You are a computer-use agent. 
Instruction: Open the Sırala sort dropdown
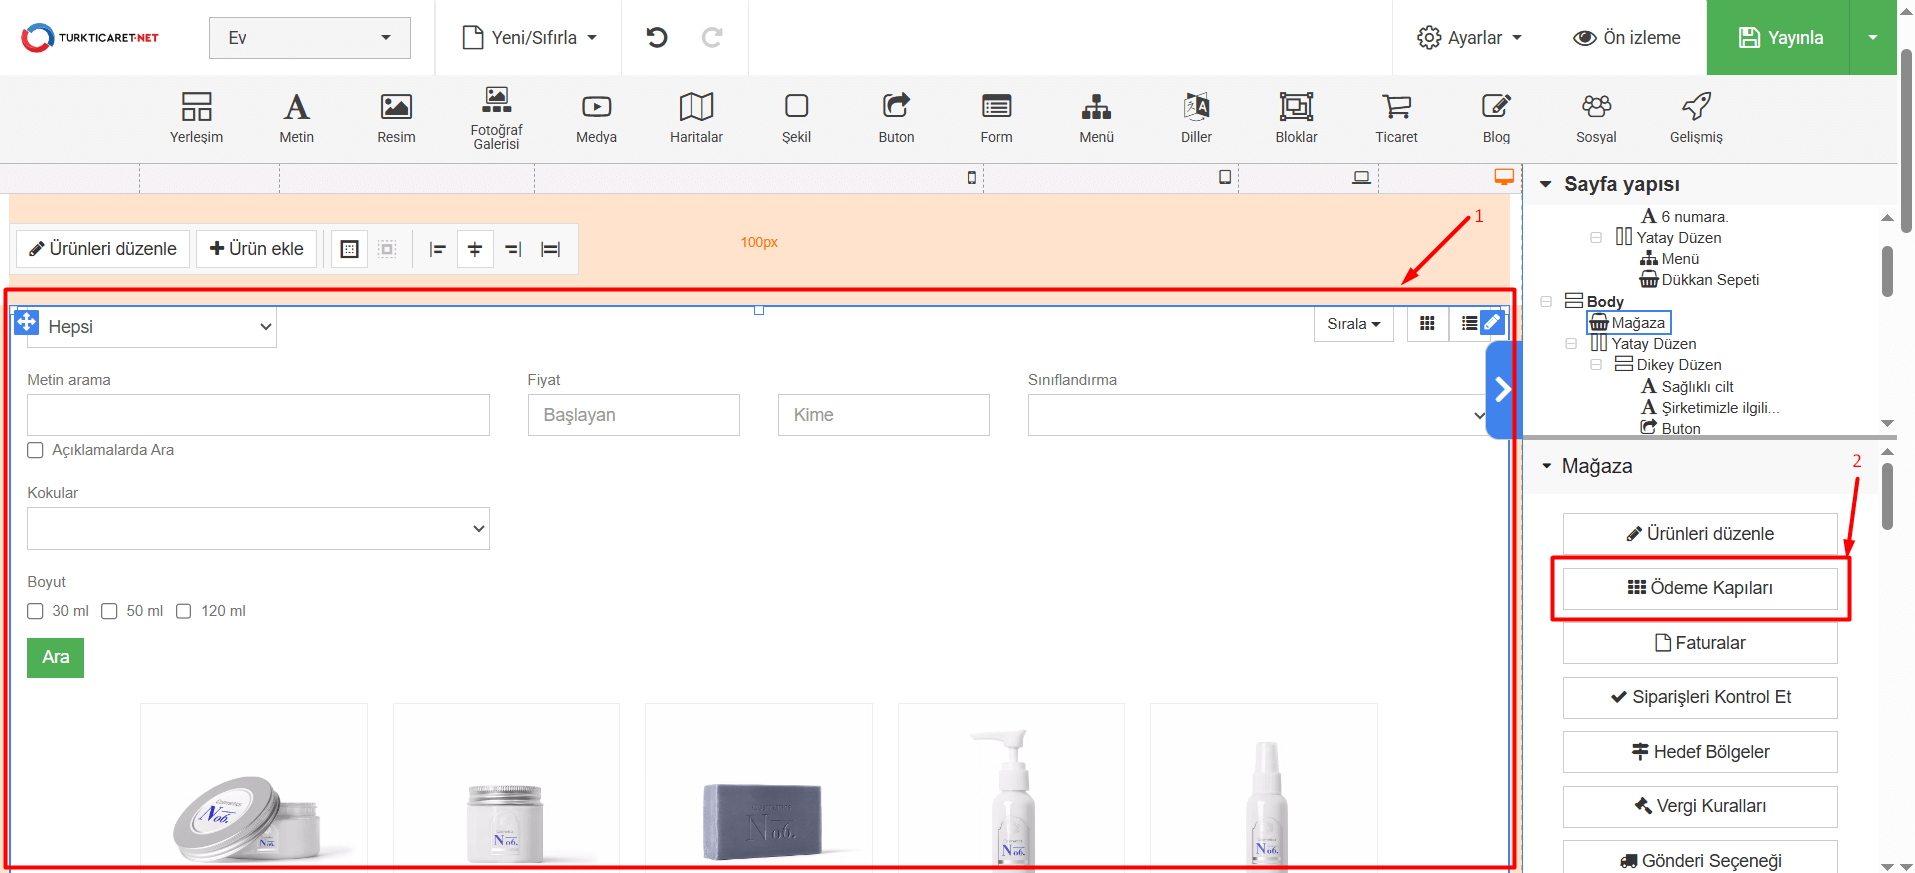point(1353,324)
